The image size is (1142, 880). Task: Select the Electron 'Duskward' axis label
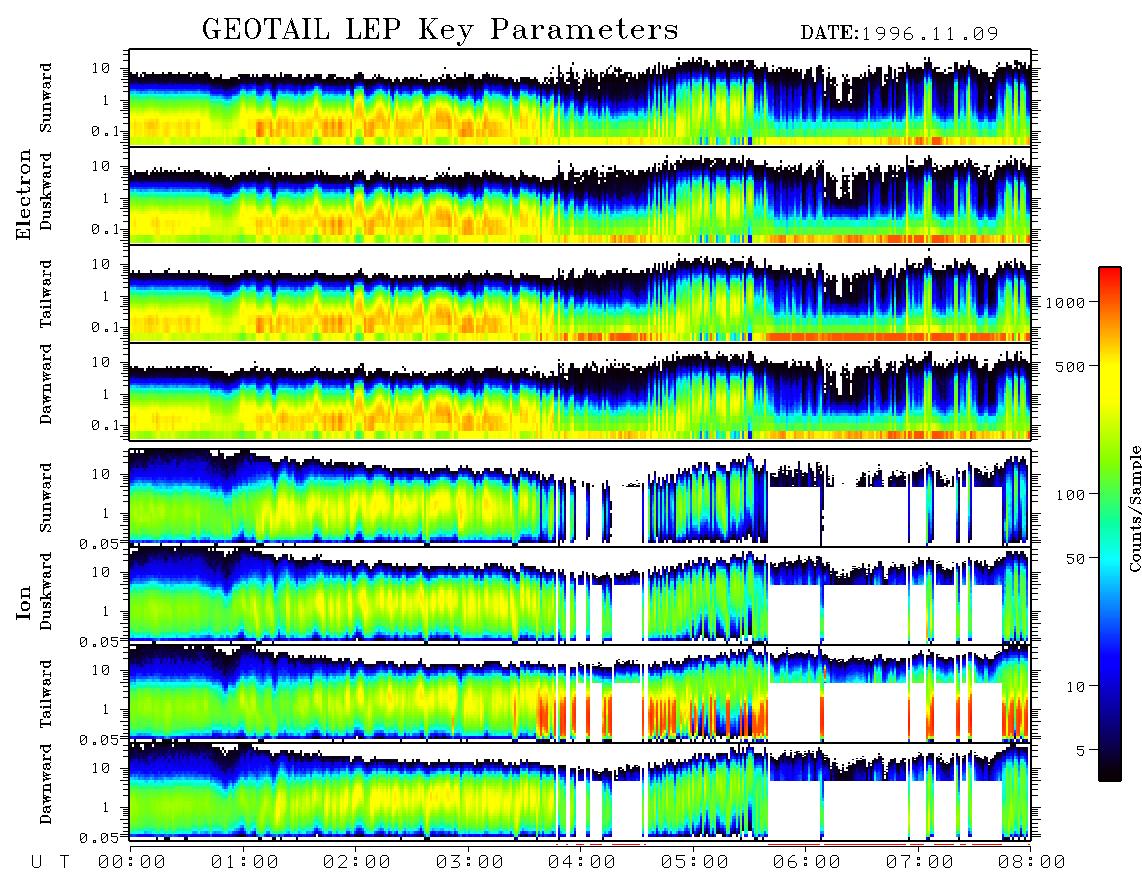[46, 192]
